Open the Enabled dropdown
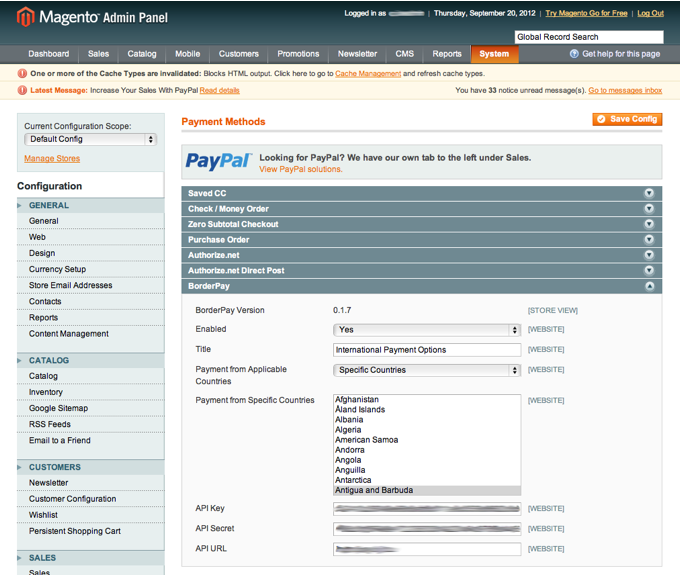This screenshot has width=680, height=575. point(427,330)
